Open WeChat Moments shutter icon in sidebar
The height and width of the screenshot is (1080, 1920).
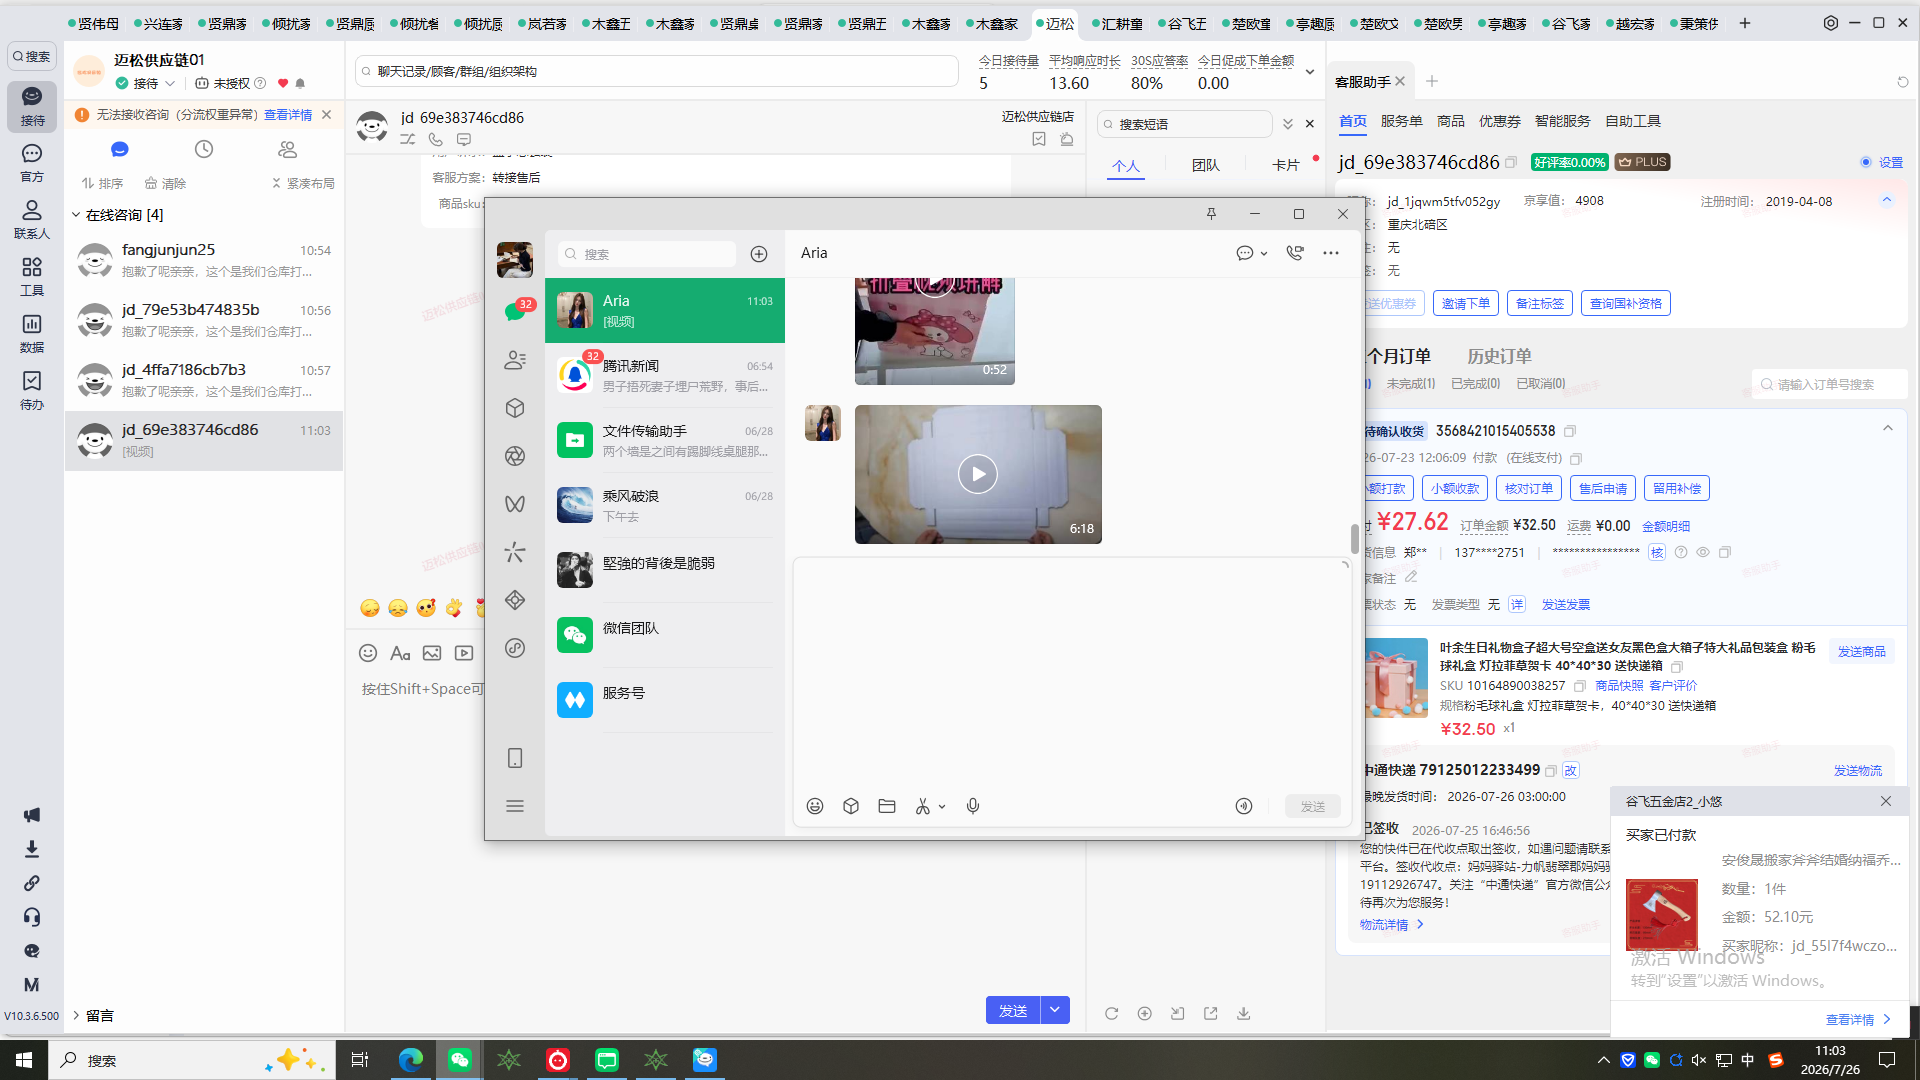click(515, 456)
